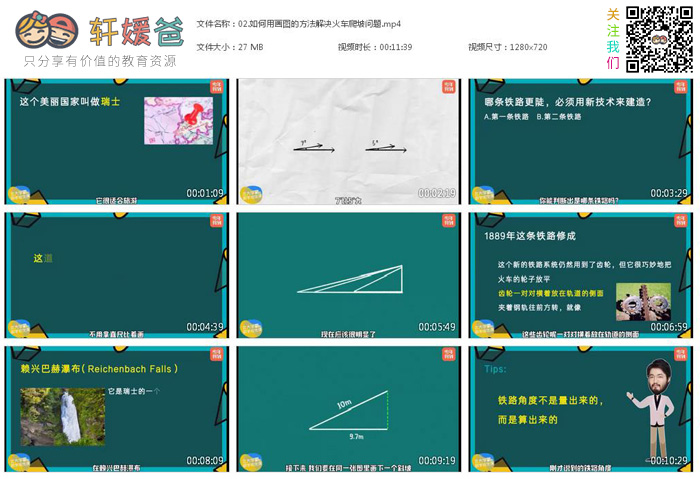Click the waterfall photograph
Viewport: 700px width, 479px height.
click(63, 417)
